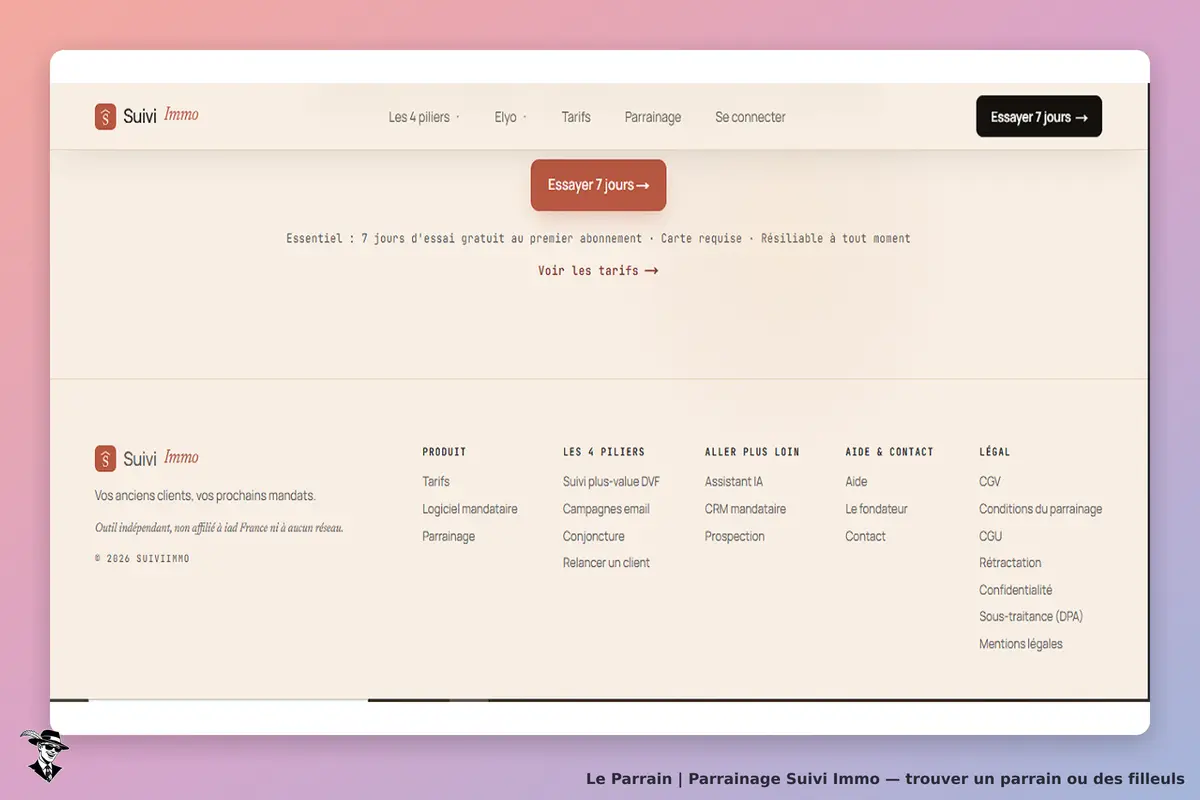The width and height of the screenshot is (1200, 800).
Task: Open Assistant IA footer link
Action: tap(734, 481)
